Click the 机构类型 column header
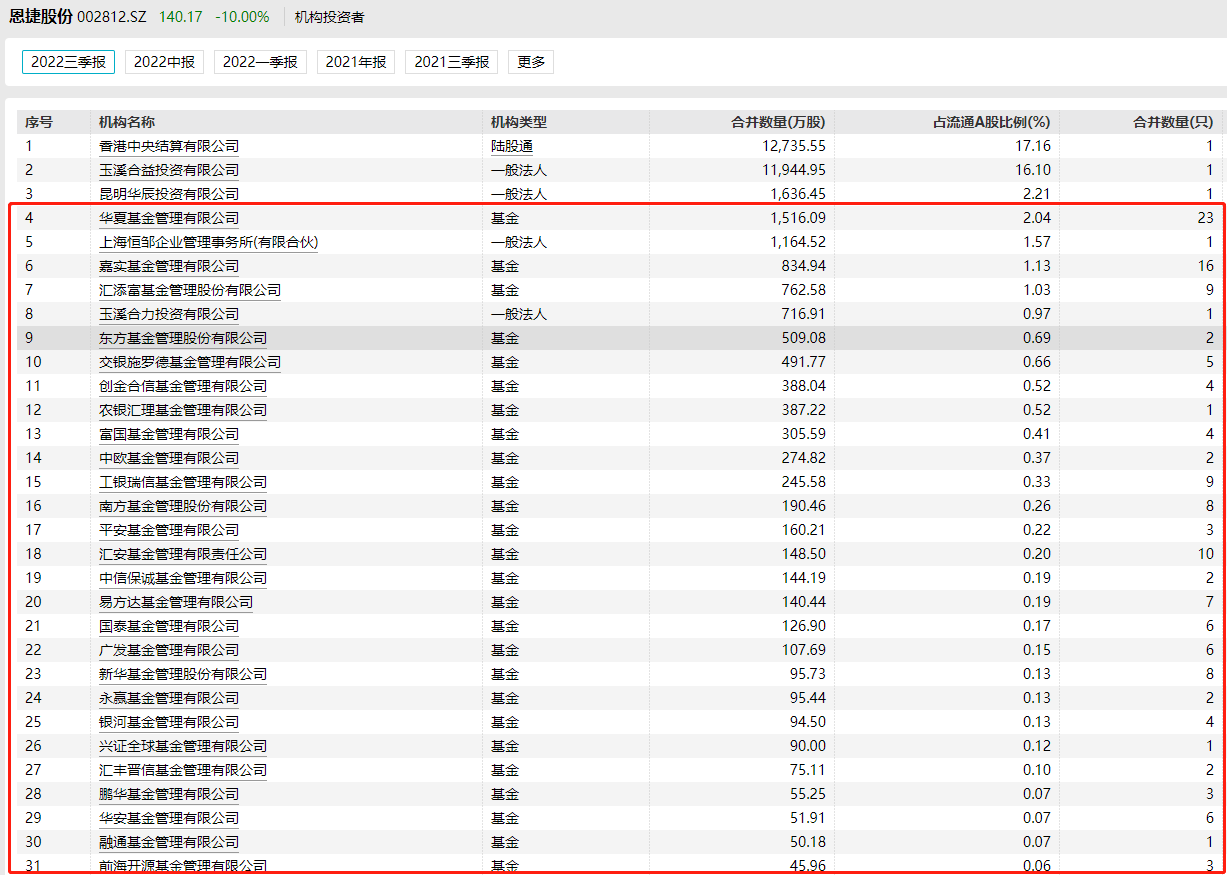This screenshot has height=875, width=1227. pyautogui.click(x=519, y=122)
